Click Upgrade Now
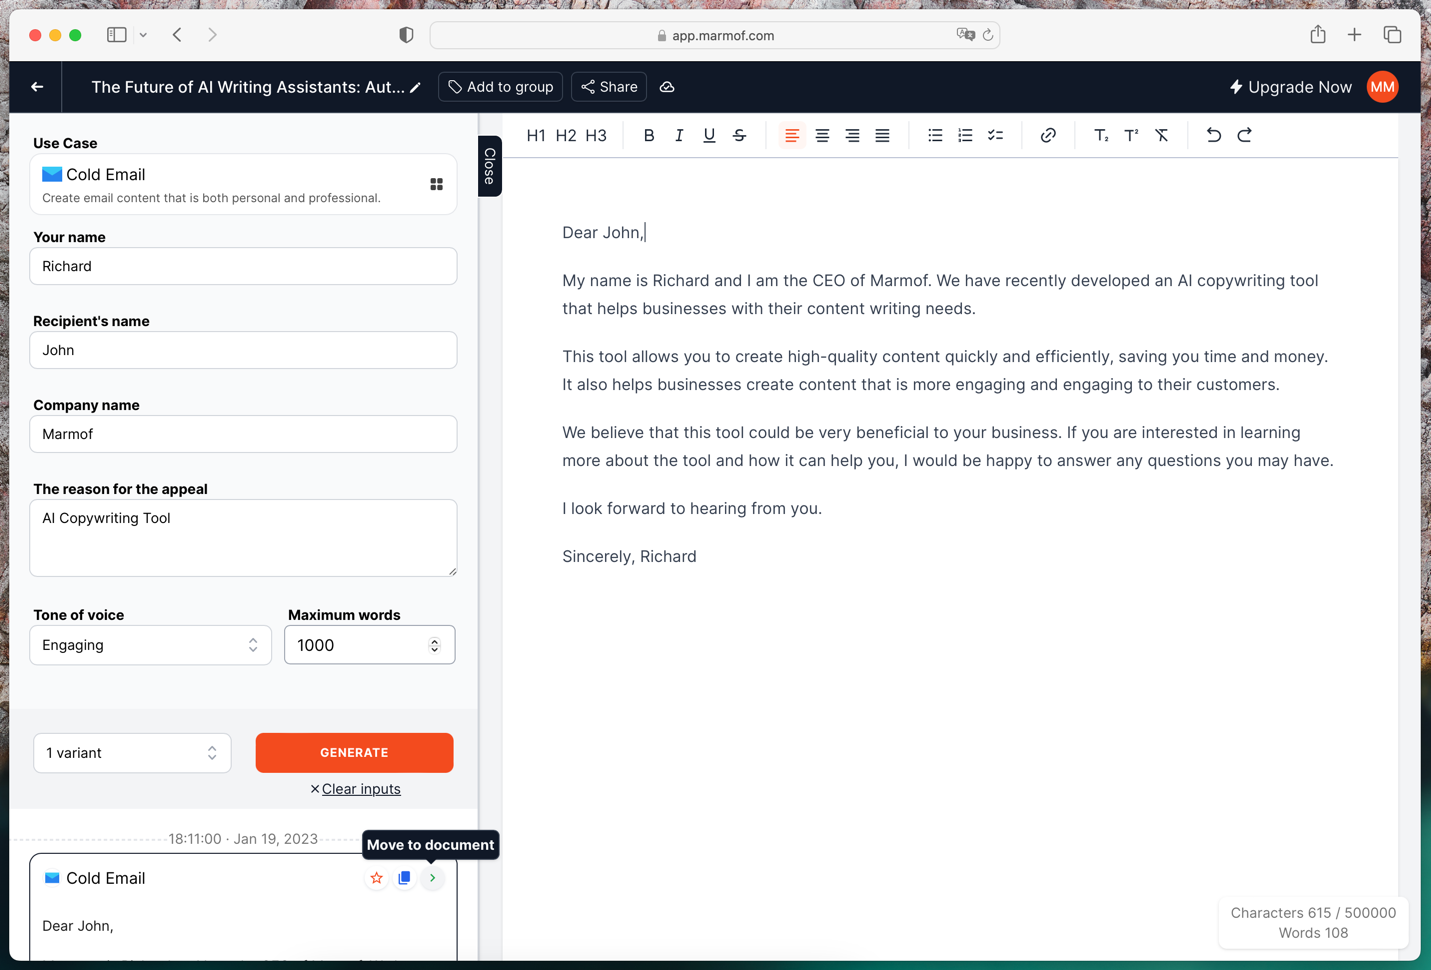 click(1290, 87)
